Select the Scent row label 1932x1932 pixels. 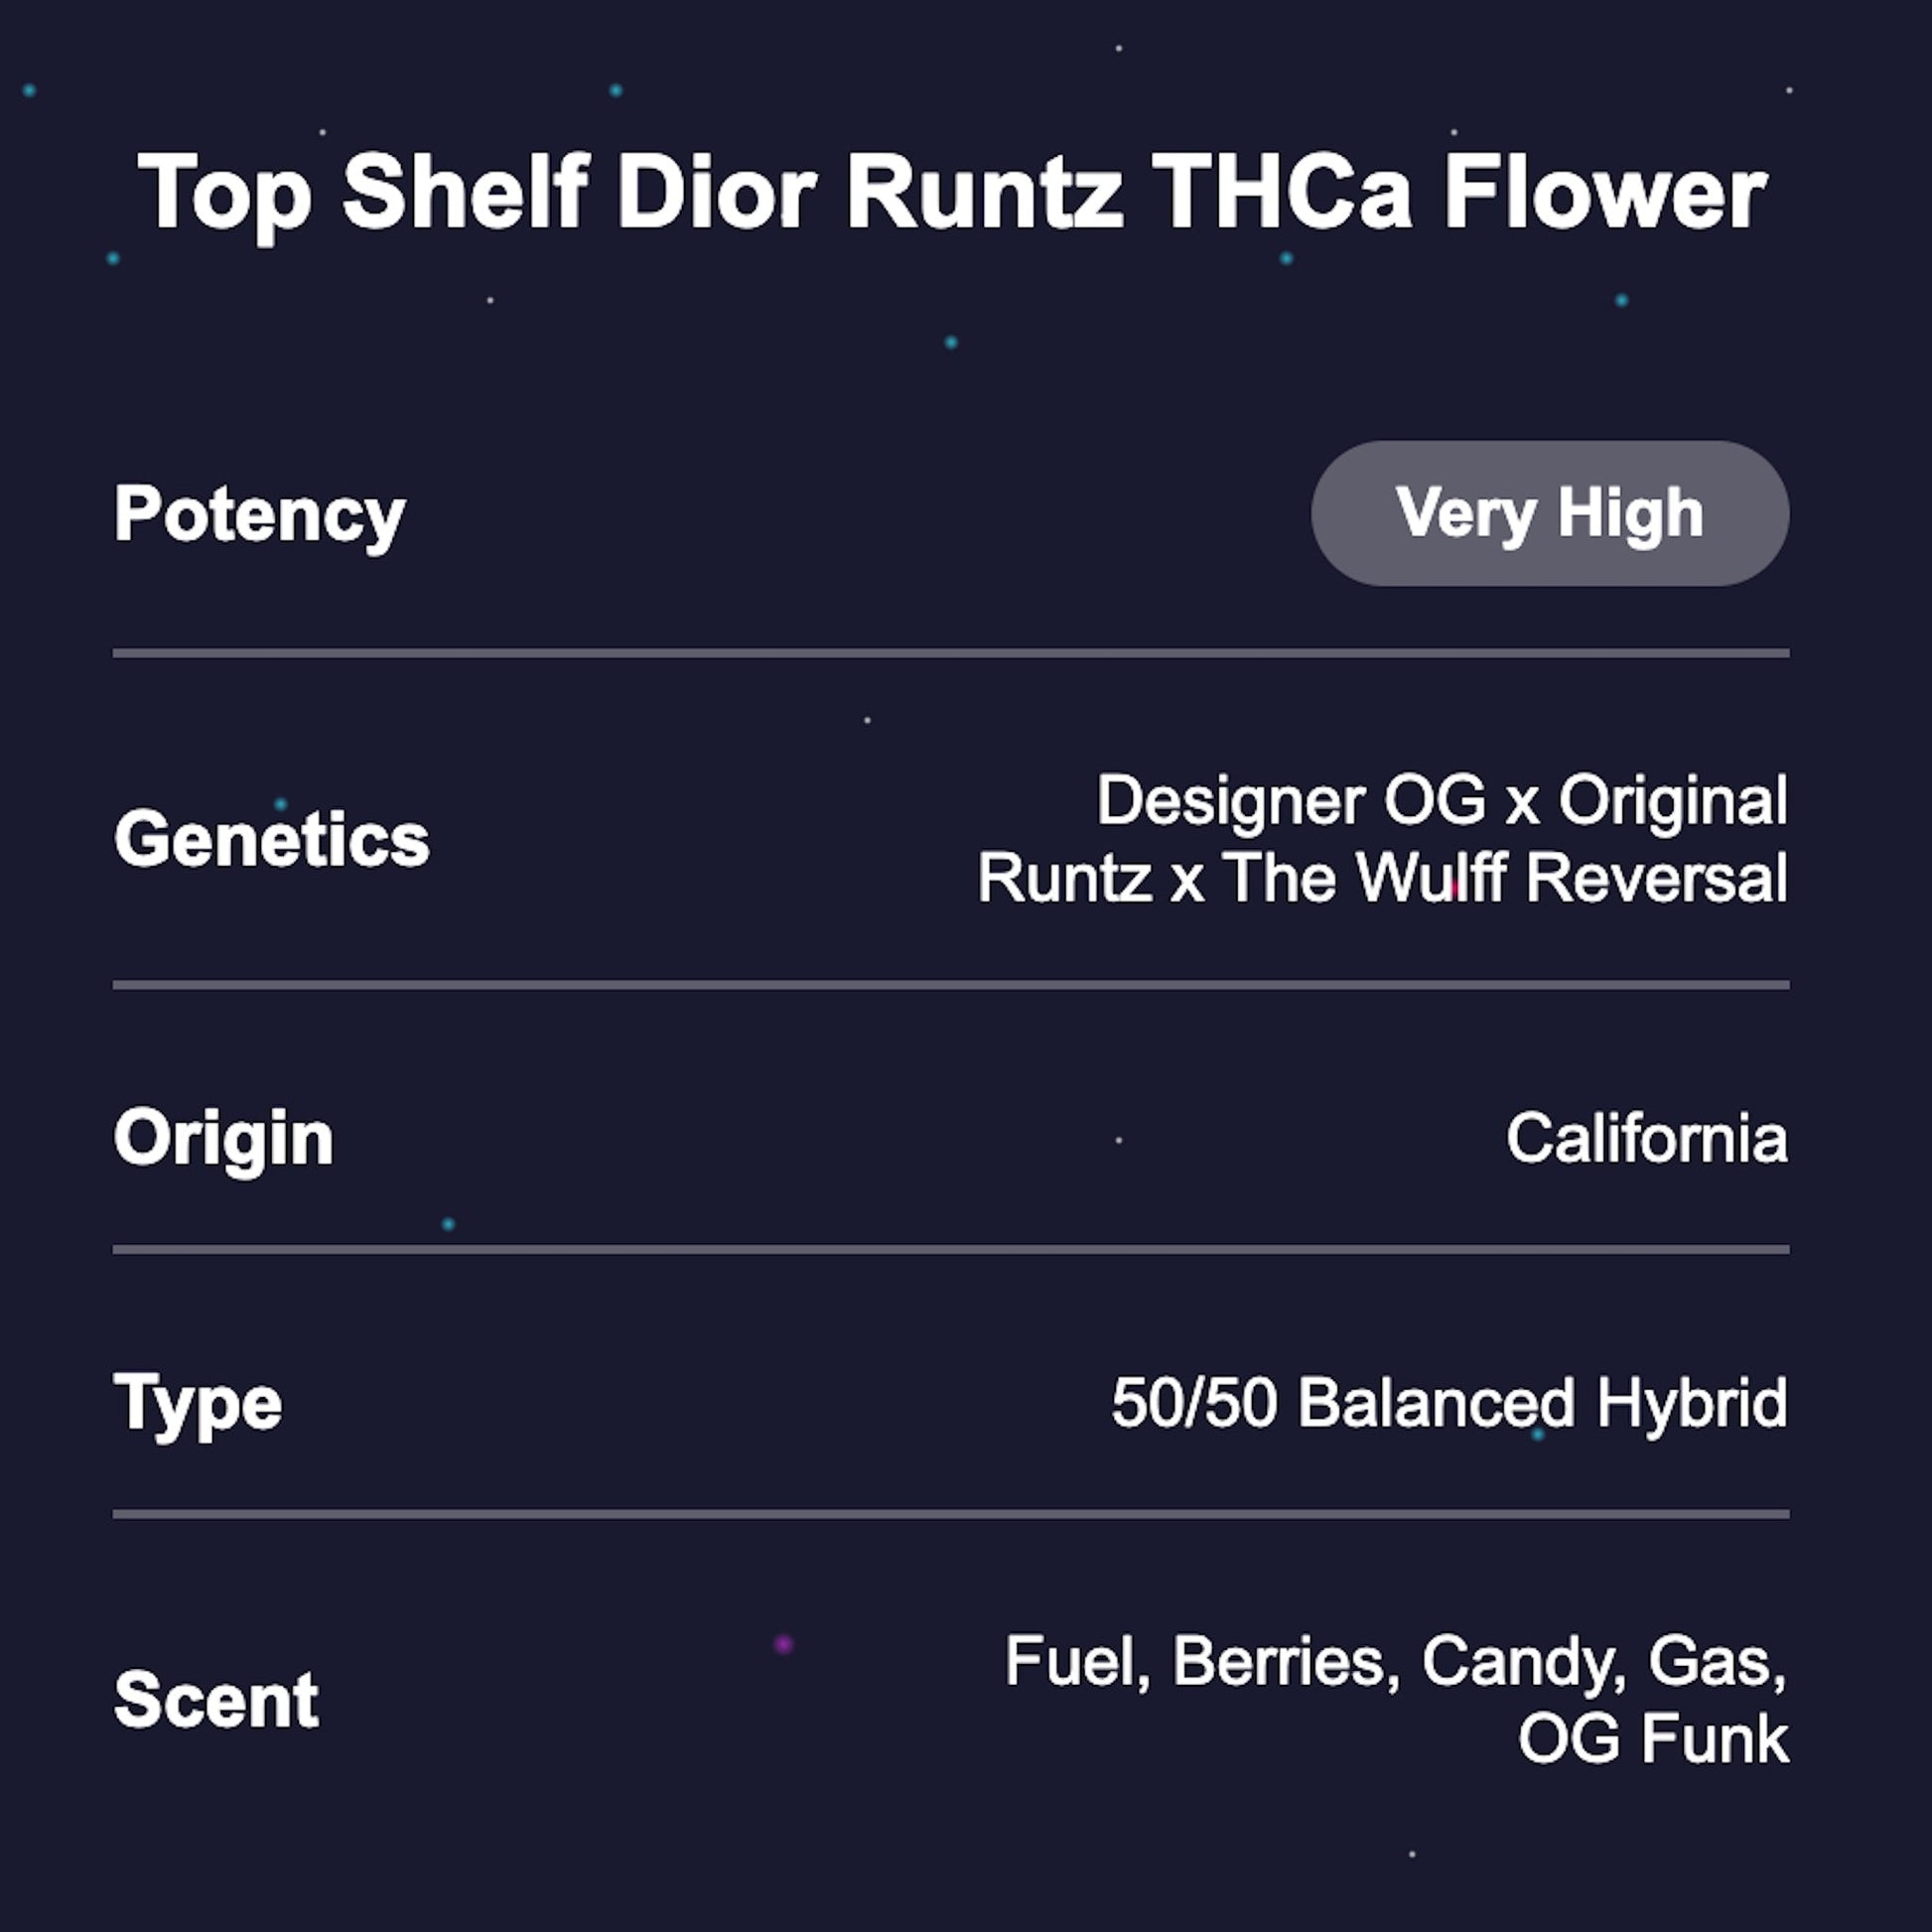[x=216, y=1699]
